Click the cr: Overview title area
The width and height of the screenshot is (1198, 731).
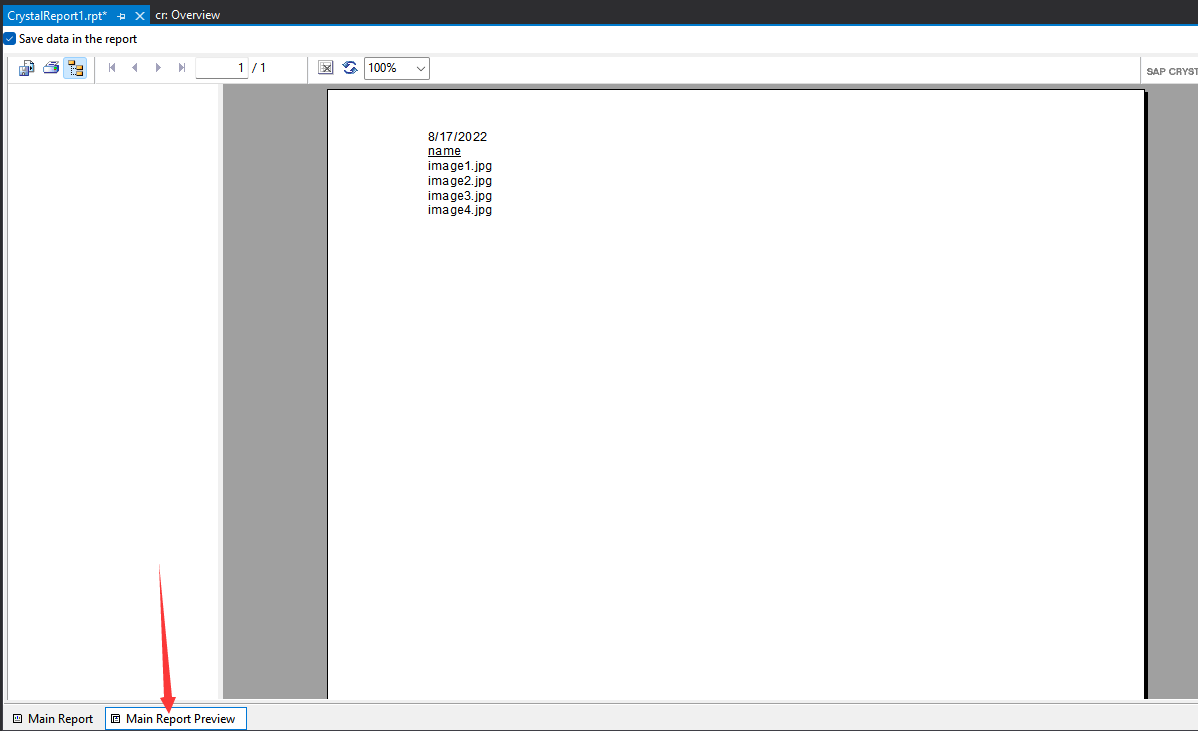[x=186, y=14]
